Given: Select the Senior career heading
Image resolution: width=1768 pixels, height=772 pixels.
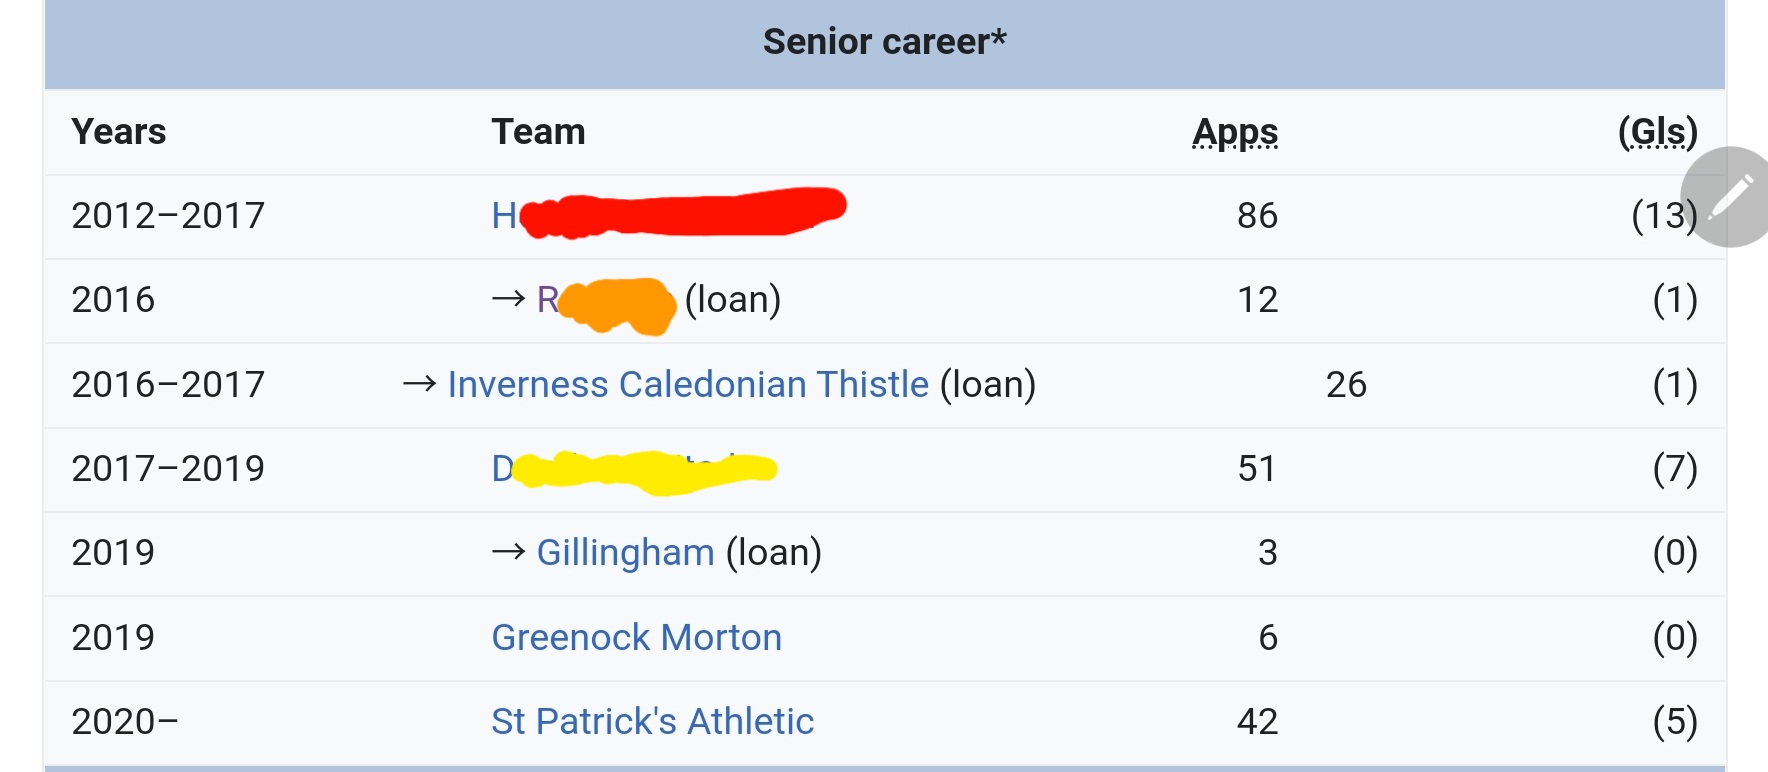Looking at the screenshot, I should click(x=884, y=42).
